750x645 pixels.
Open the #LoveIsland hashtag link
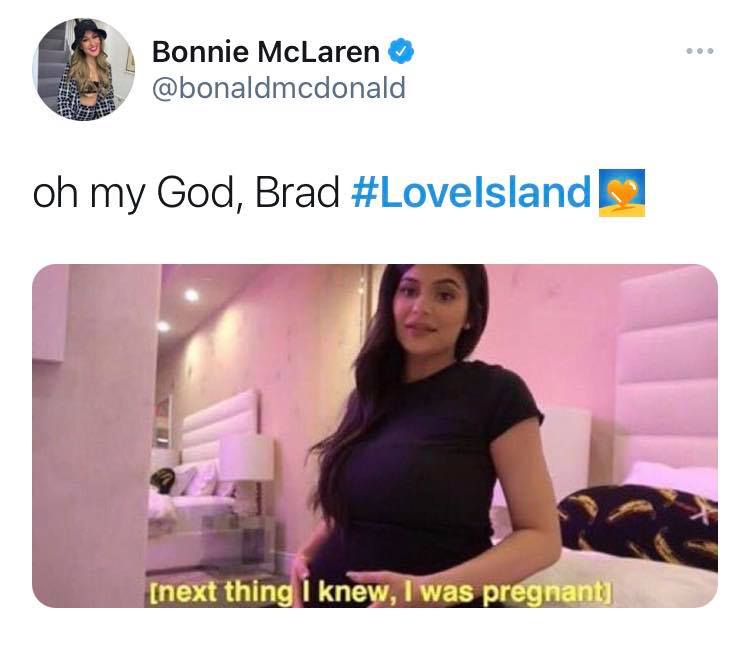(471, 192)
